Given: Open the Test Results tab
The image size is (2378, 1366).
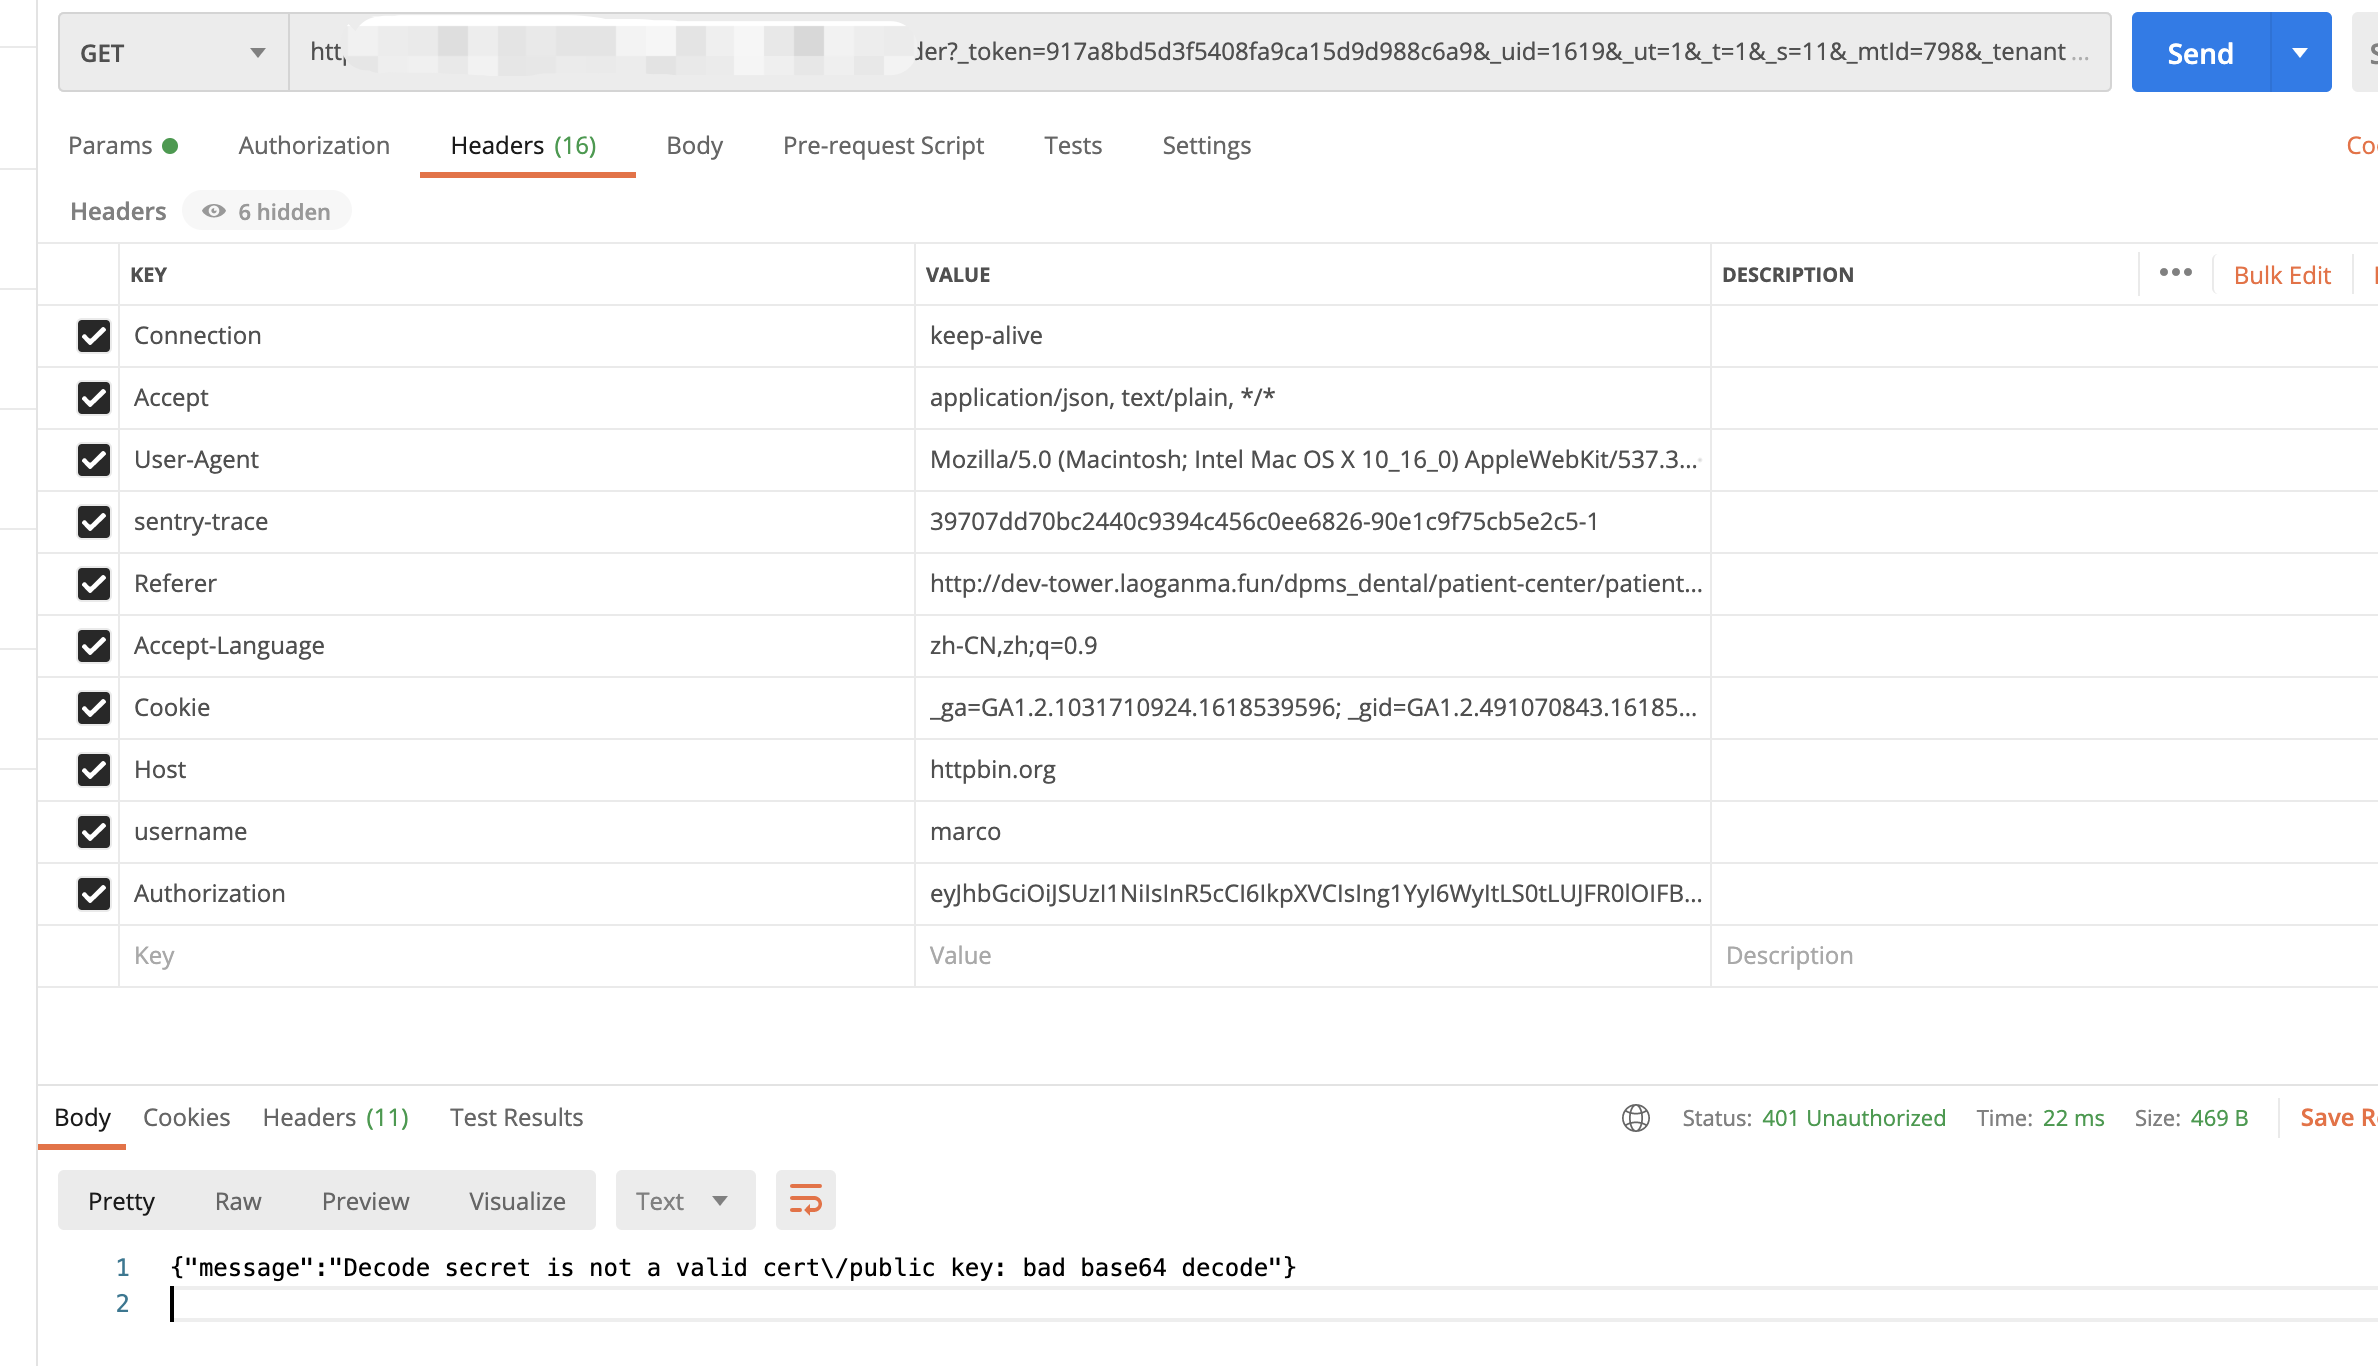Looking at the screenshot, I should coord(517,1117).
